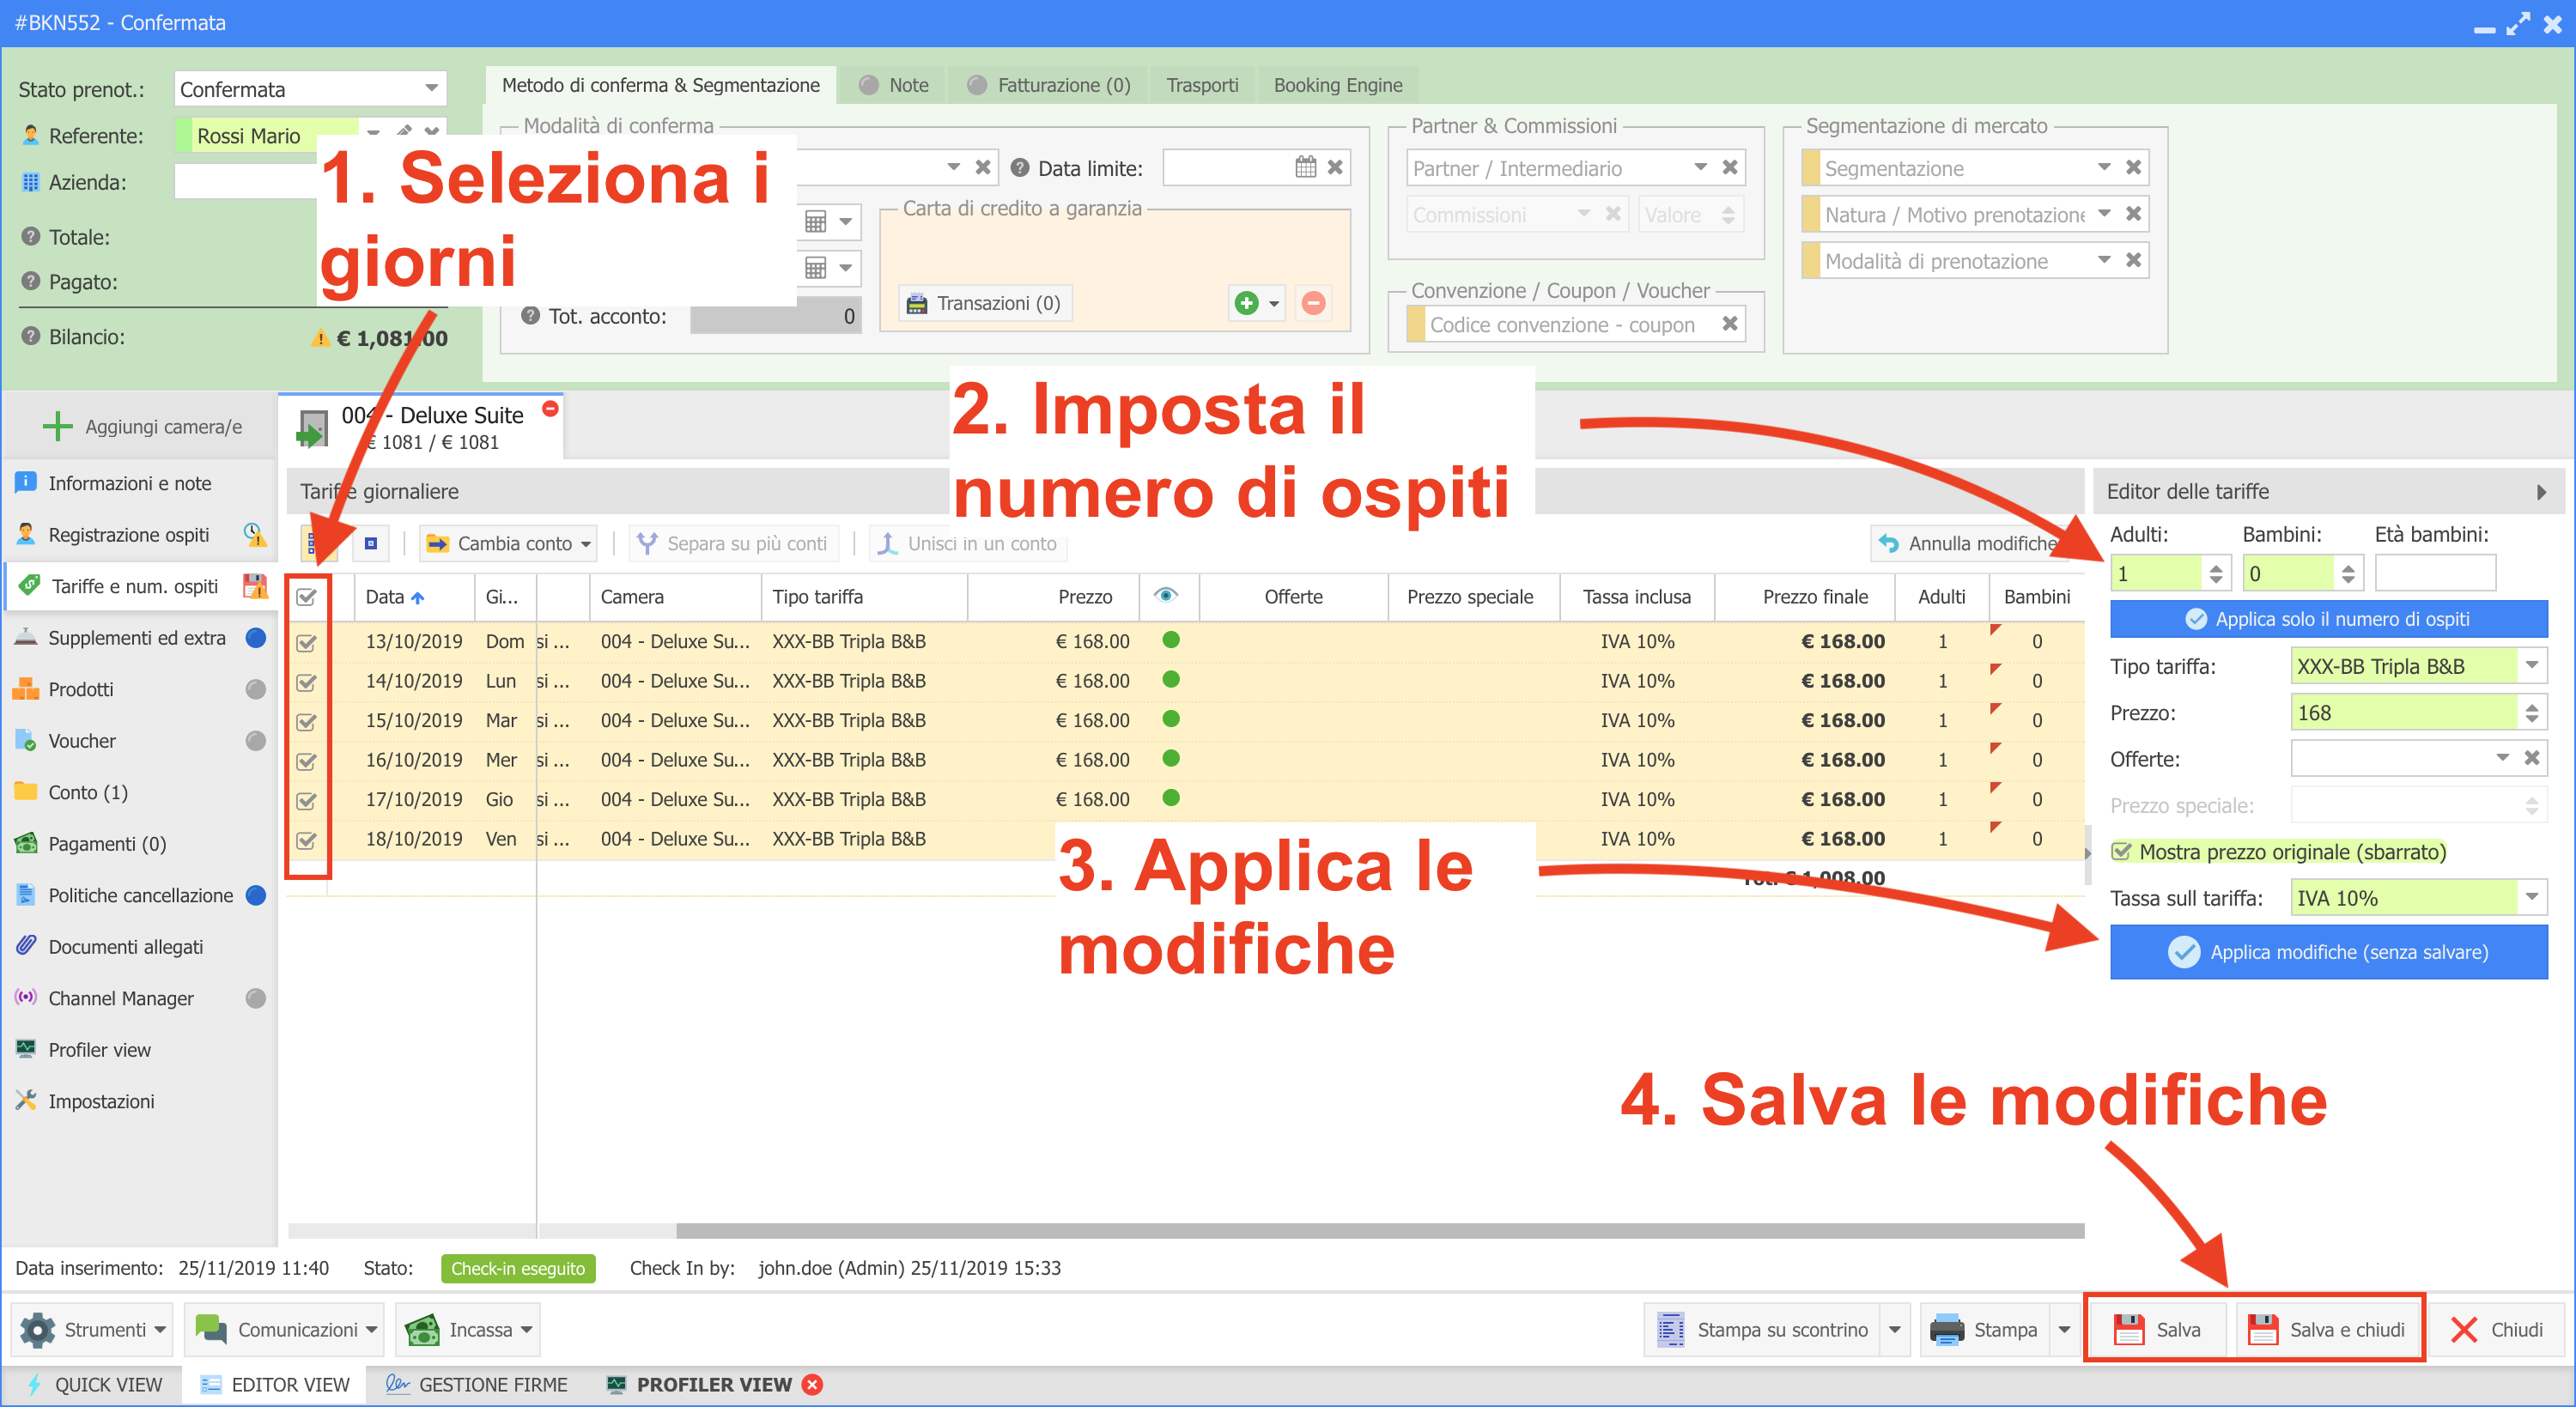Close the PROFILER VIEW red x icon
2576x1407 pixels.
coord(813,1384)
